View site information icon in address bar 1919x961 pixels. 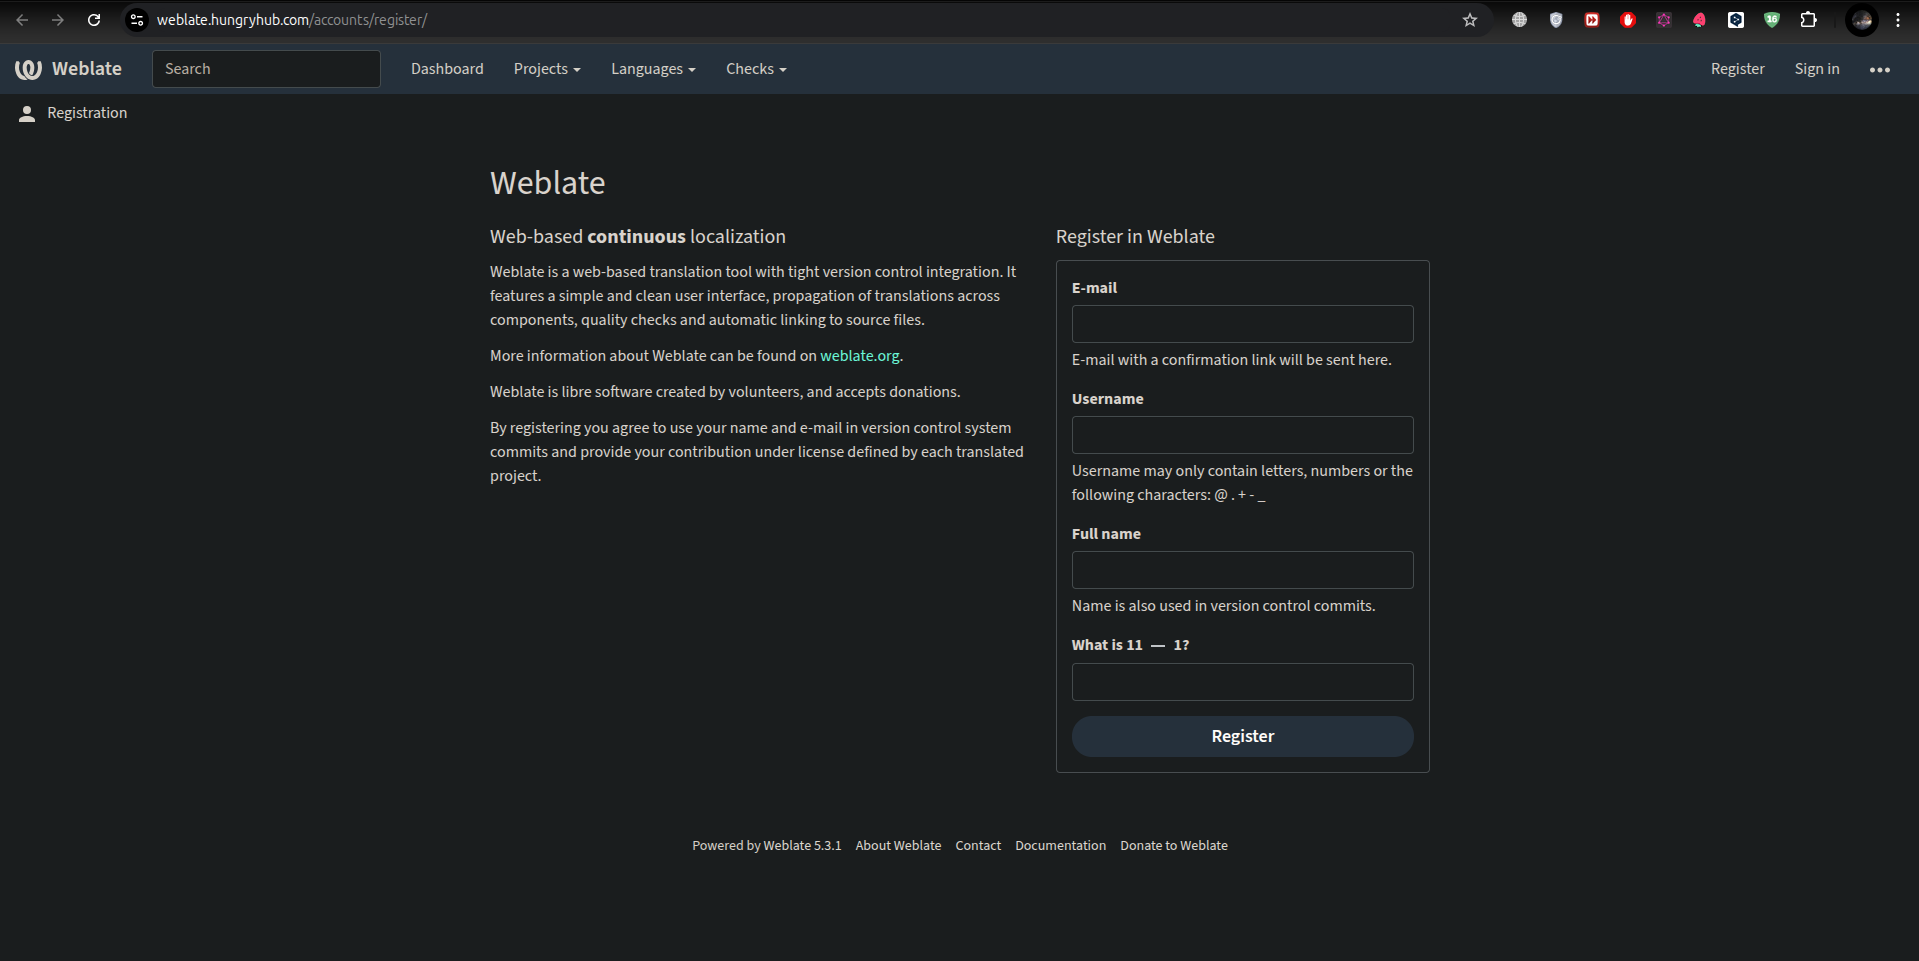[x=137, y=20]
